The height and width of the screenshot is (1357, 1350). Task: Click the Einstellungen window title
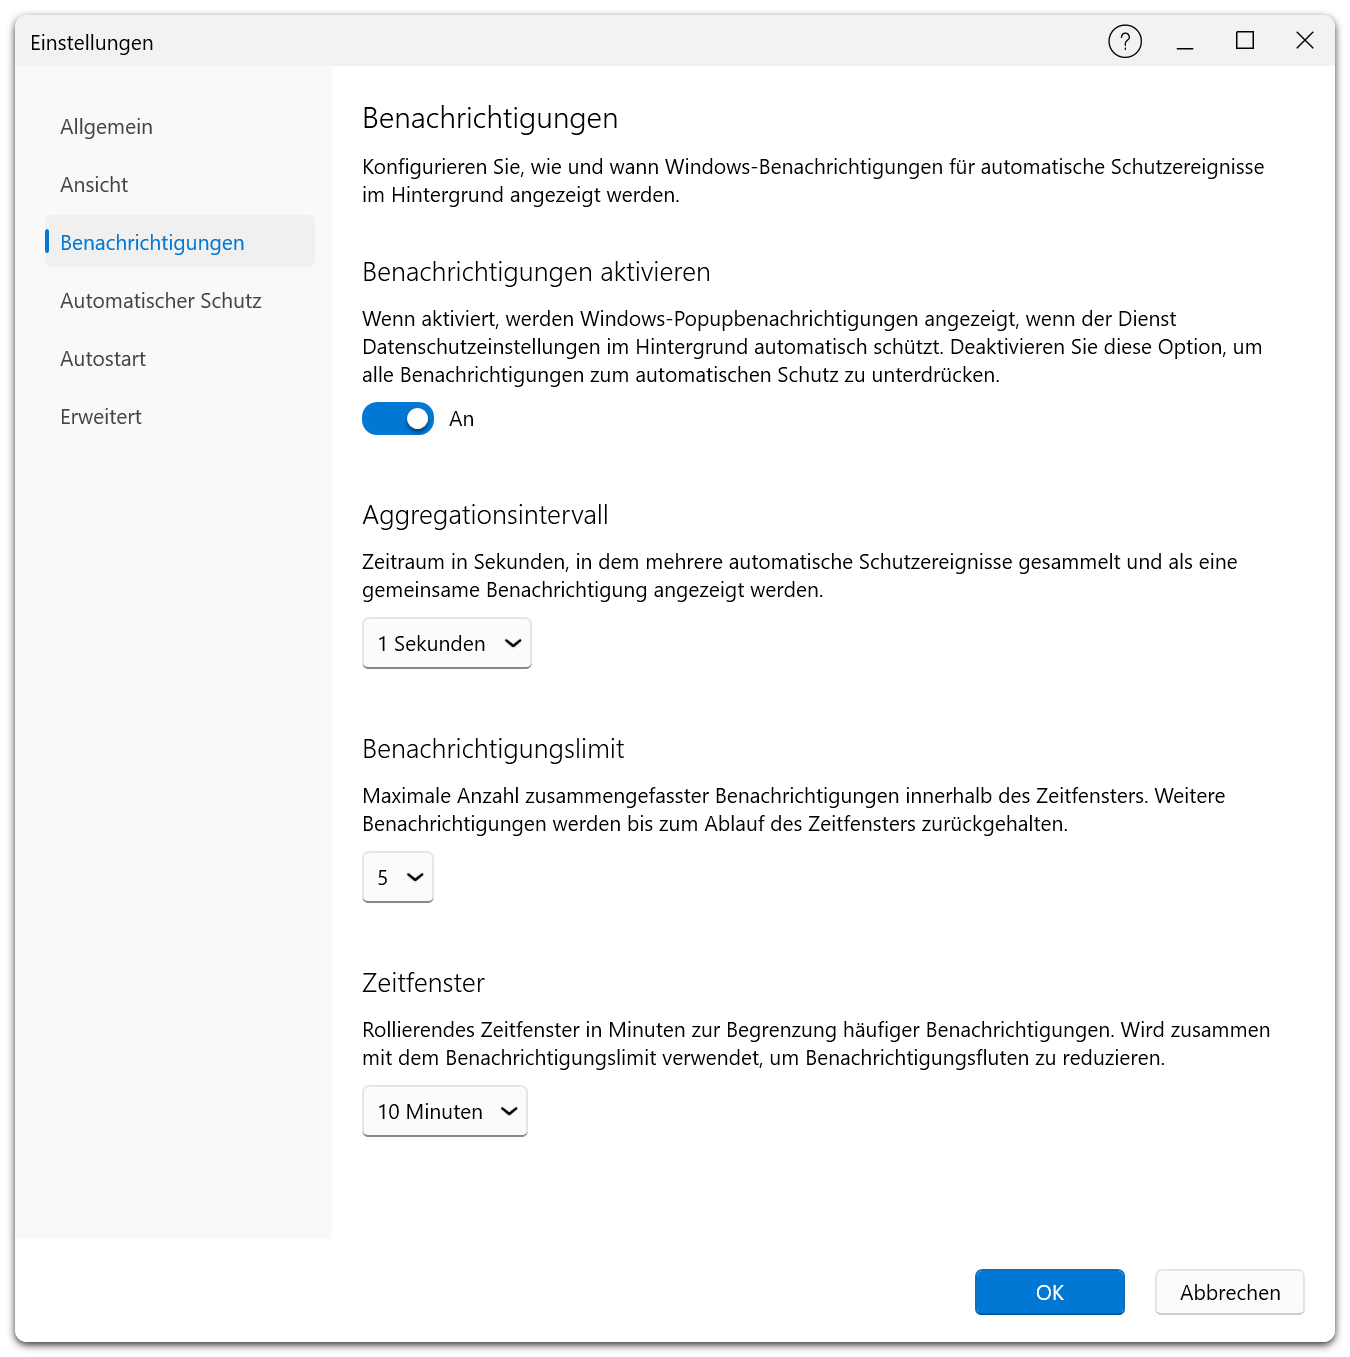coord(92,42)
